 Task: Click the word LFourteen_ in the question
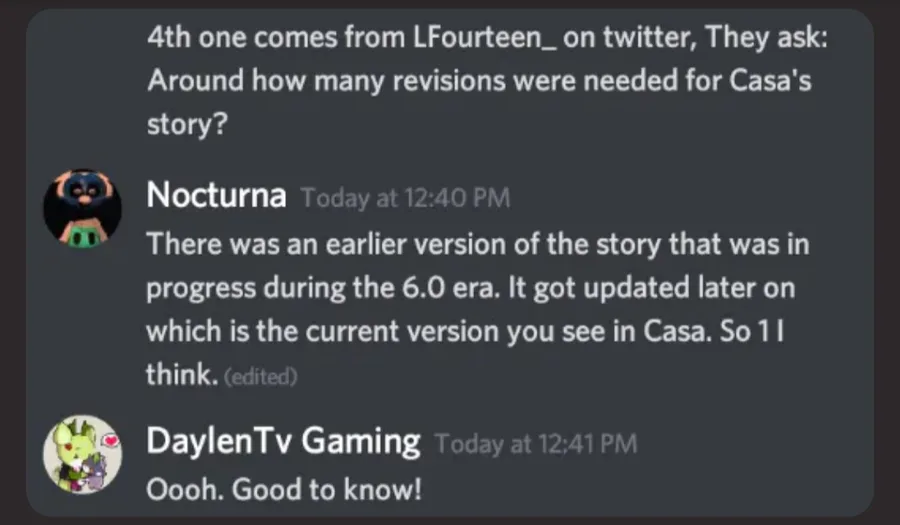(484, 38)
